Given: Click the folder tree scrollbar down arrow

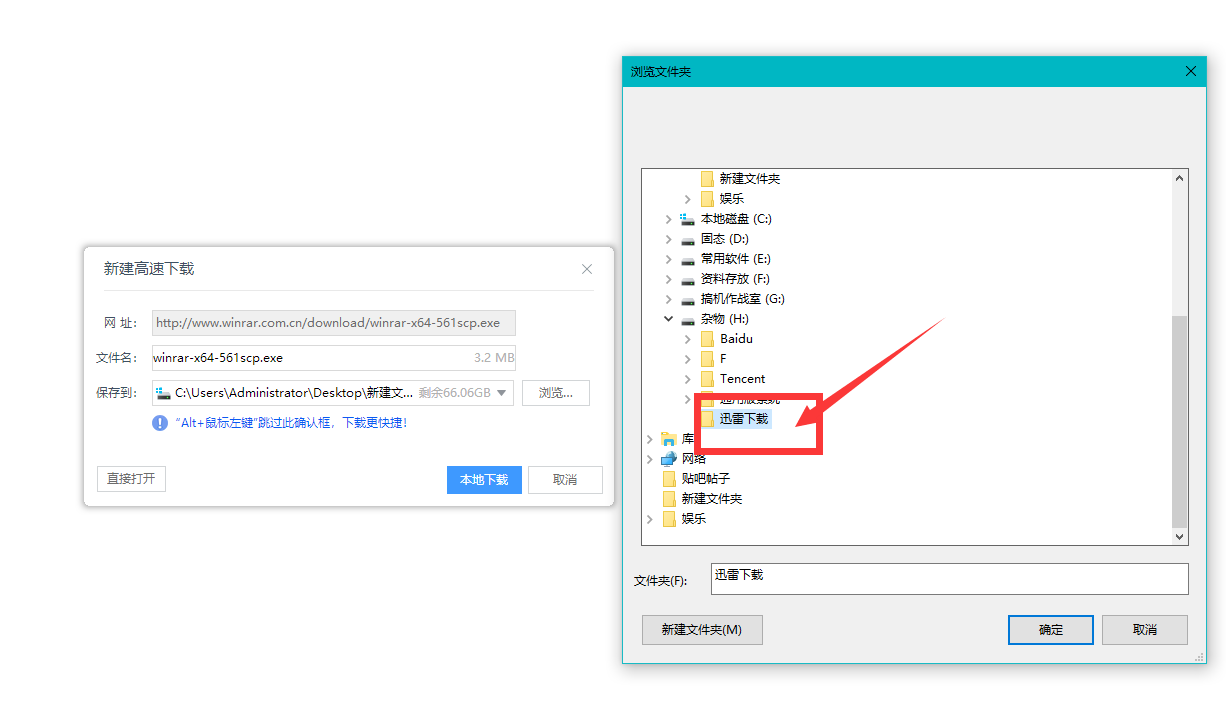Looking at the screenshot, I should click(1180, 537).
